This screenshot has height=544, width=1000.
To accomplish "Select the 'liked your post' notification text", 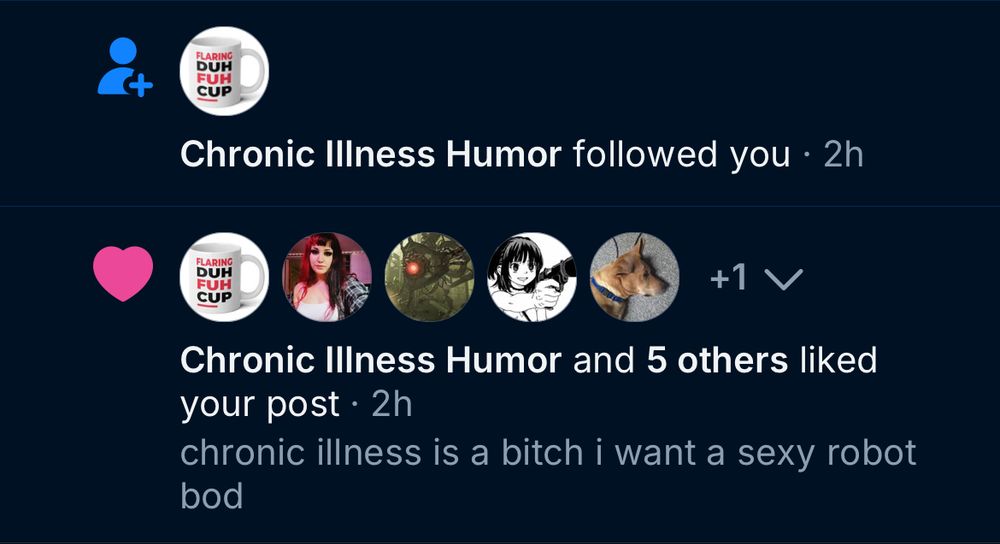I will [x=529, y=383].
